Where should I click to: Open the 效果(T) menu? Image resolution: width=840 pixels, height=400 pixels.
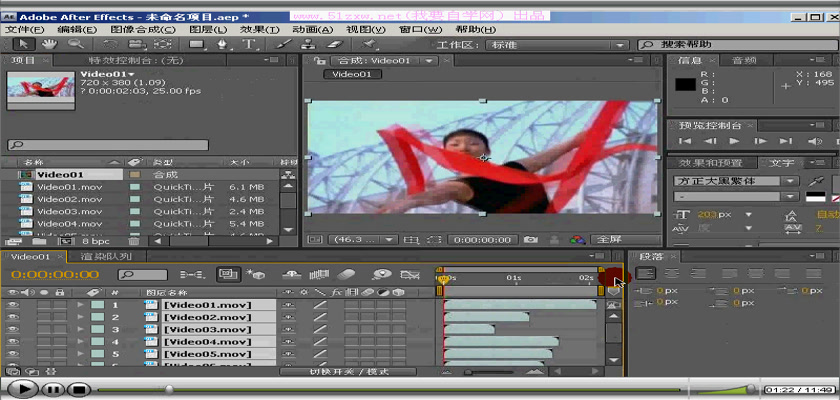click(260, 29)
